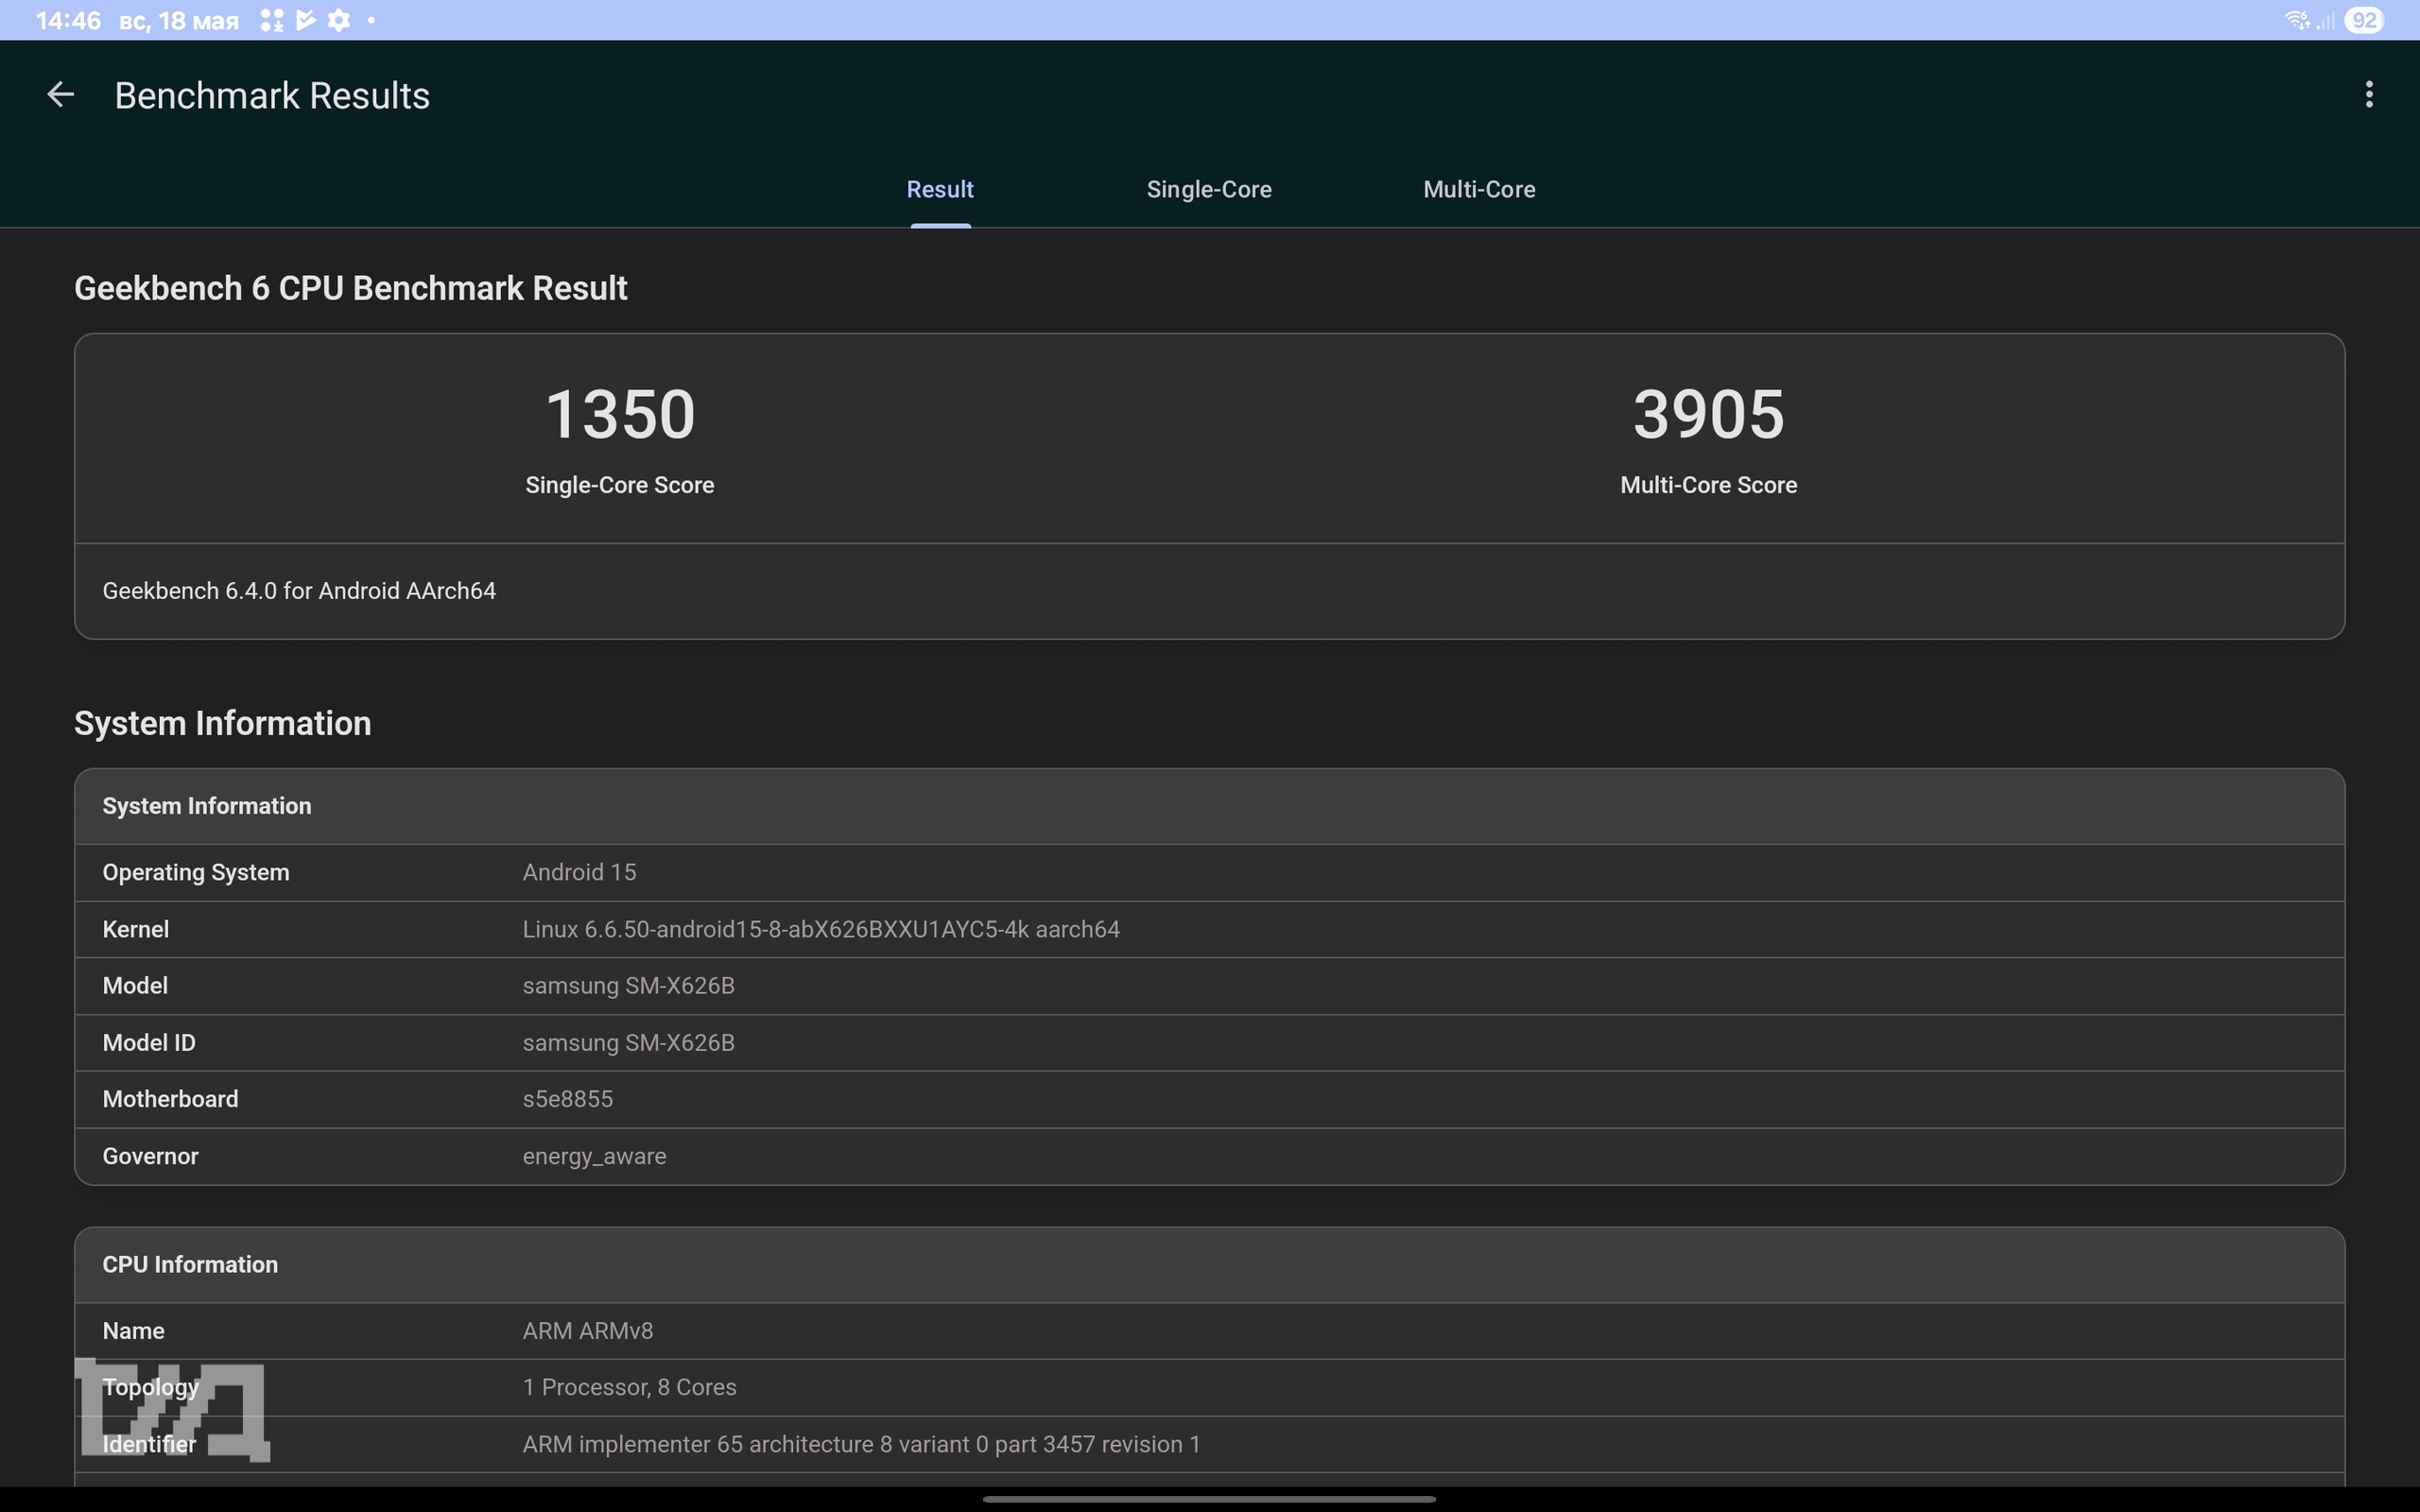Switch to the Multi-Core tab
Image resolution: width=2420 pixels, height=1512 pixels.
1479,189
